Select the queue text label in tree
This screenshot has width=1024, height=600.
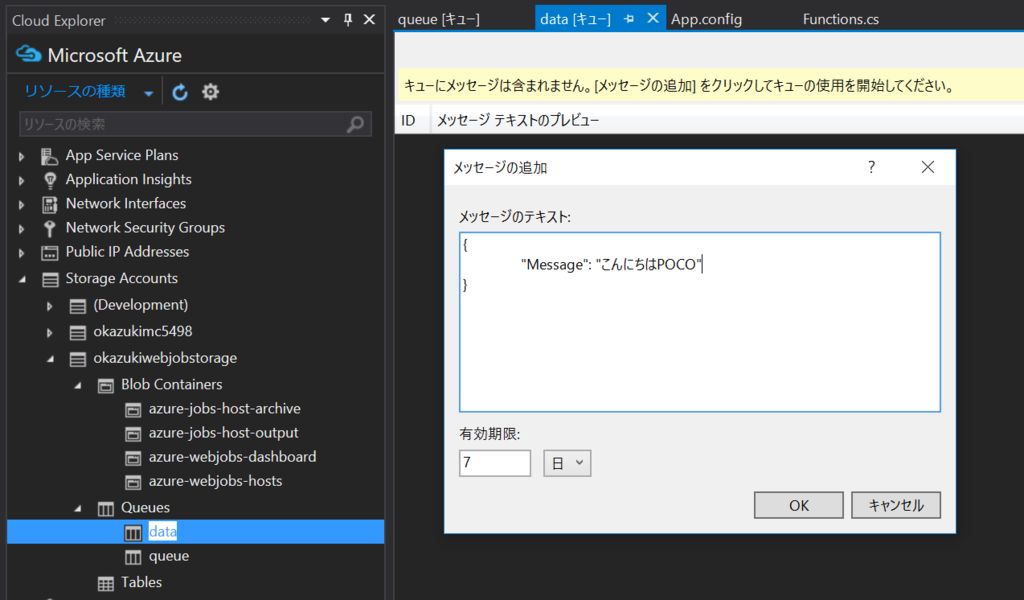tap(169, 556)
